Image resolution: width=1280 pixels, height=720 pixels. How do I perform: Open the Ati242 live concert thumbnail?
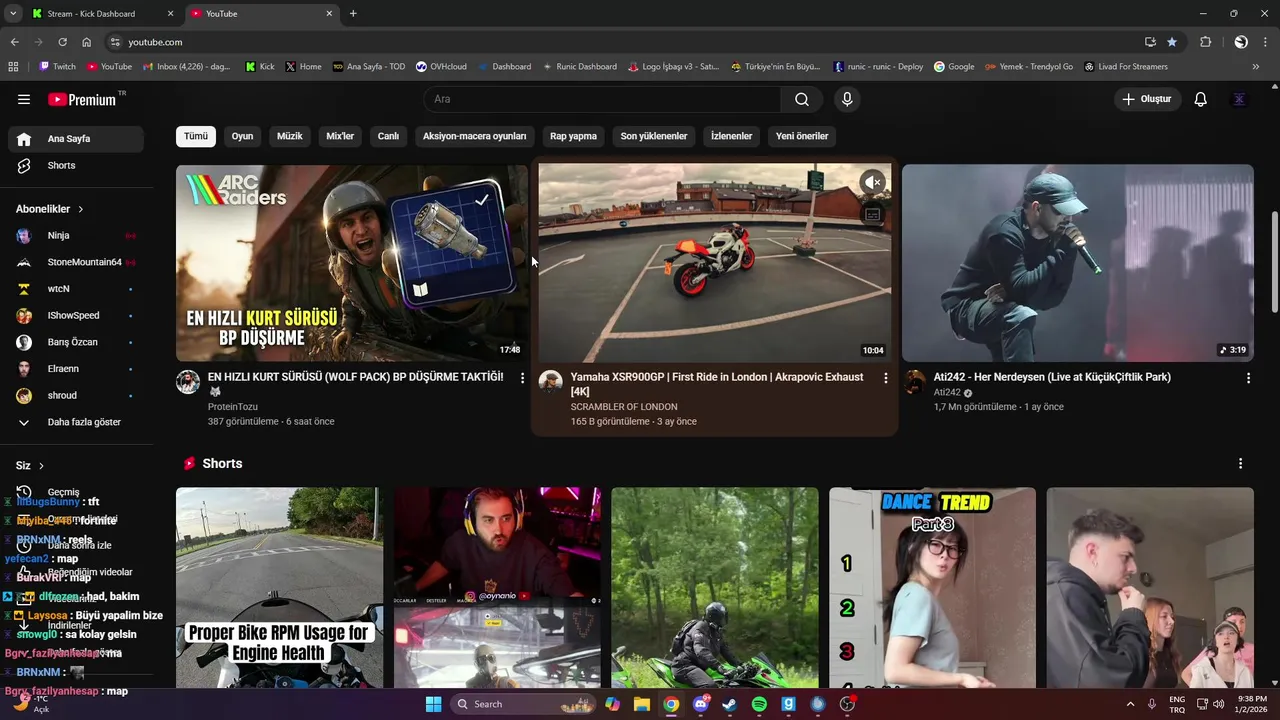[1077, 263]
